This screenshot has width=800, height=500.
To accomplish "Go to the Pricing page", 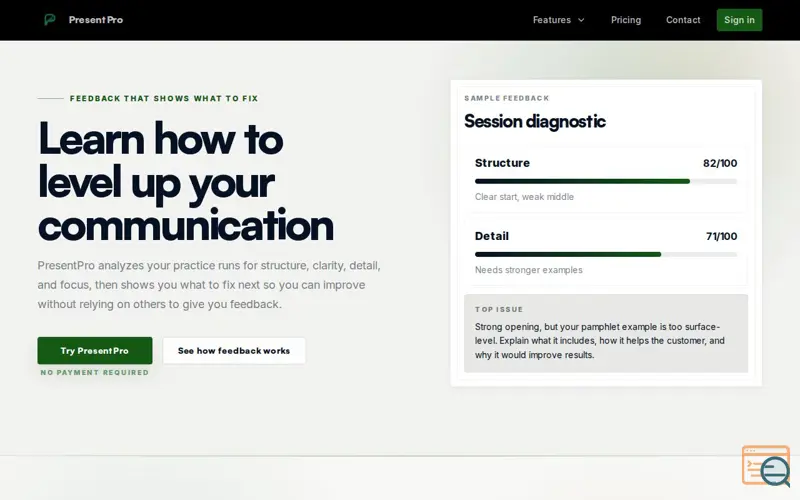I will 626,20.
